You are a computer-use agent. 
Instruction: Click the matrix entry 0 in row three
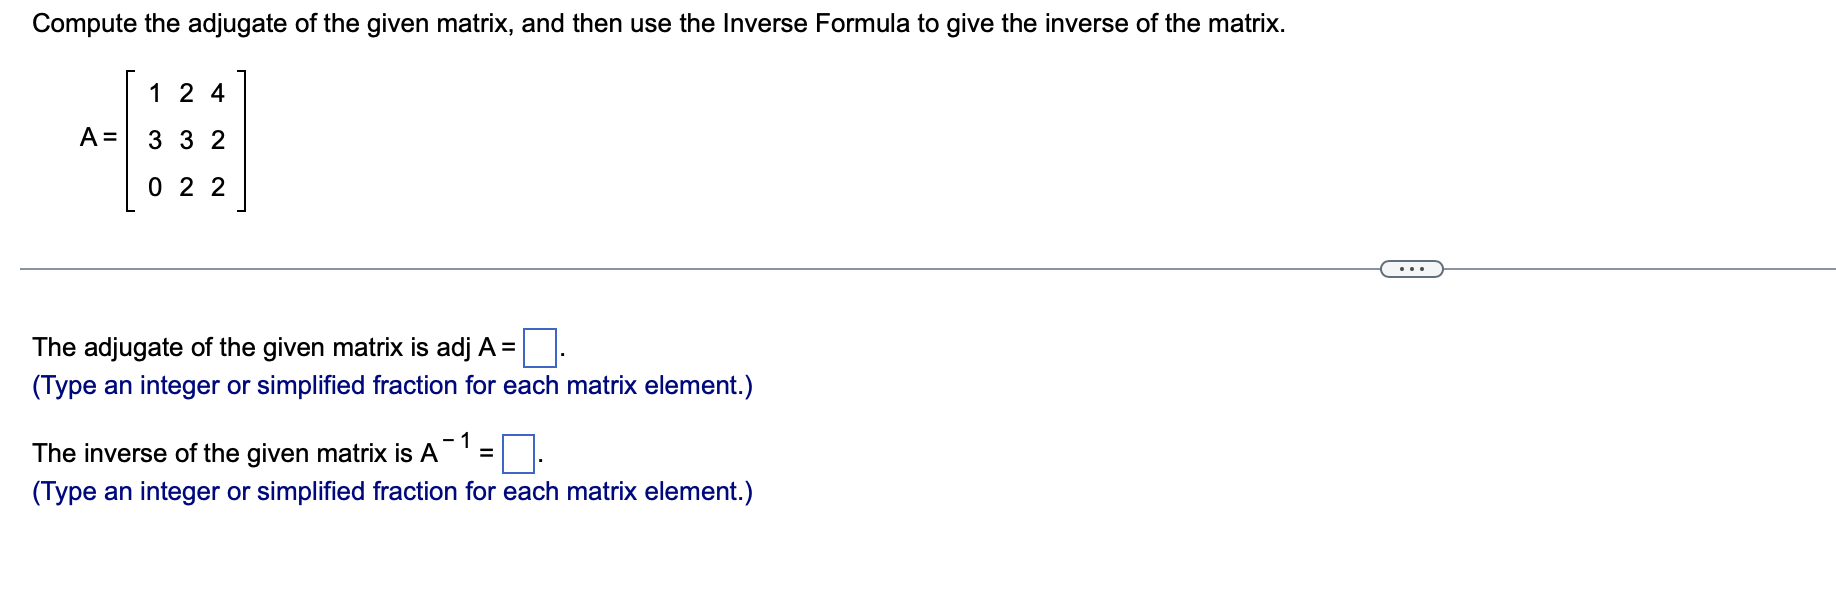point(155,187)
